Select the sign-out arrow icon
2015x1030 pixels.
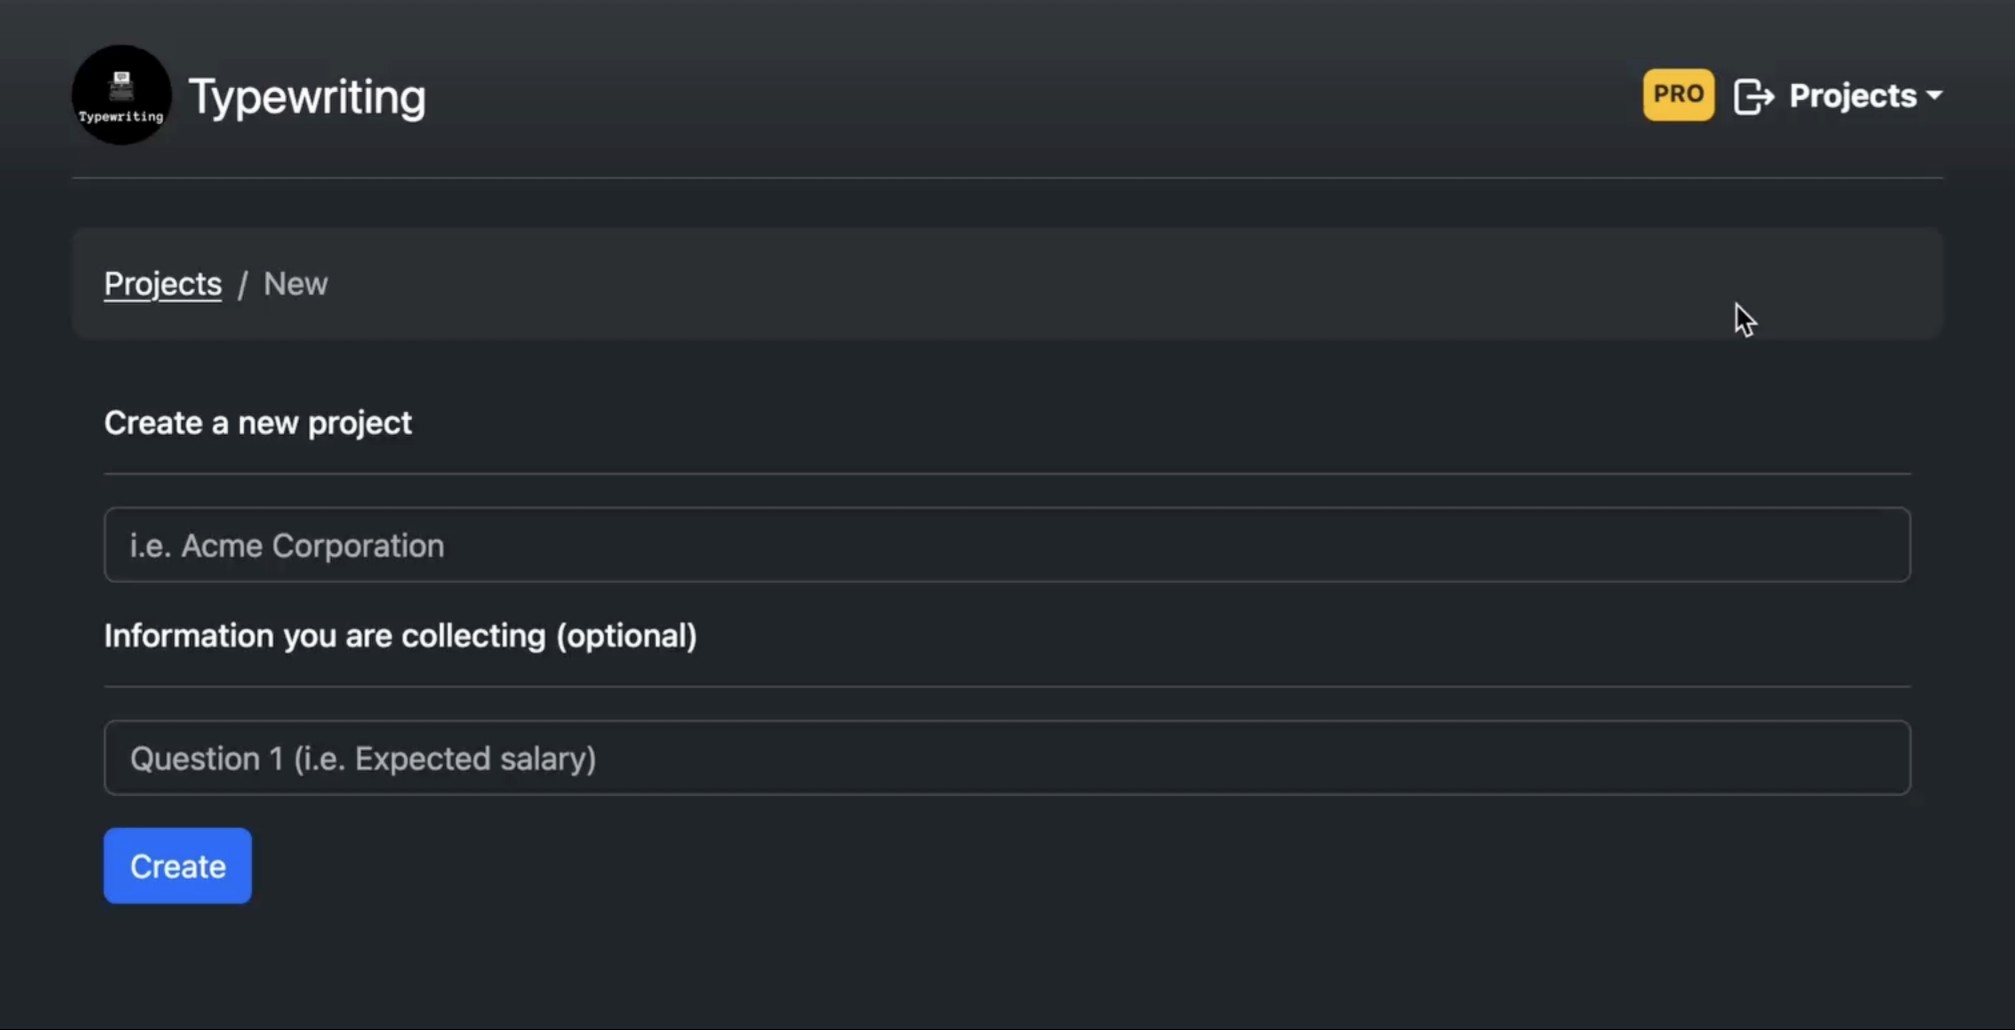point(1755,95)
